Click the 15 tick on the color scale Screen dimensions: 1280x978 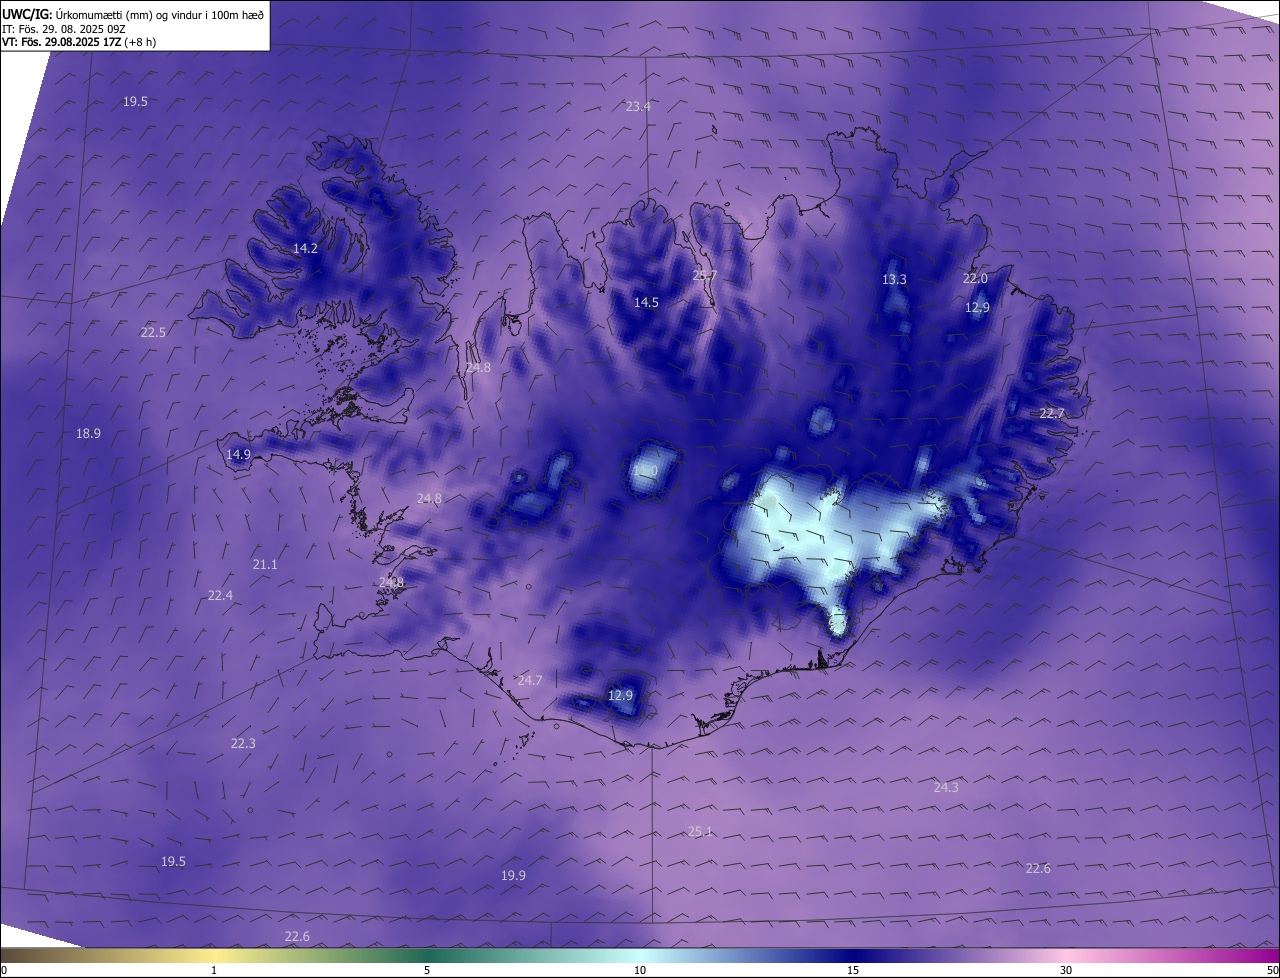coord(853,970)
